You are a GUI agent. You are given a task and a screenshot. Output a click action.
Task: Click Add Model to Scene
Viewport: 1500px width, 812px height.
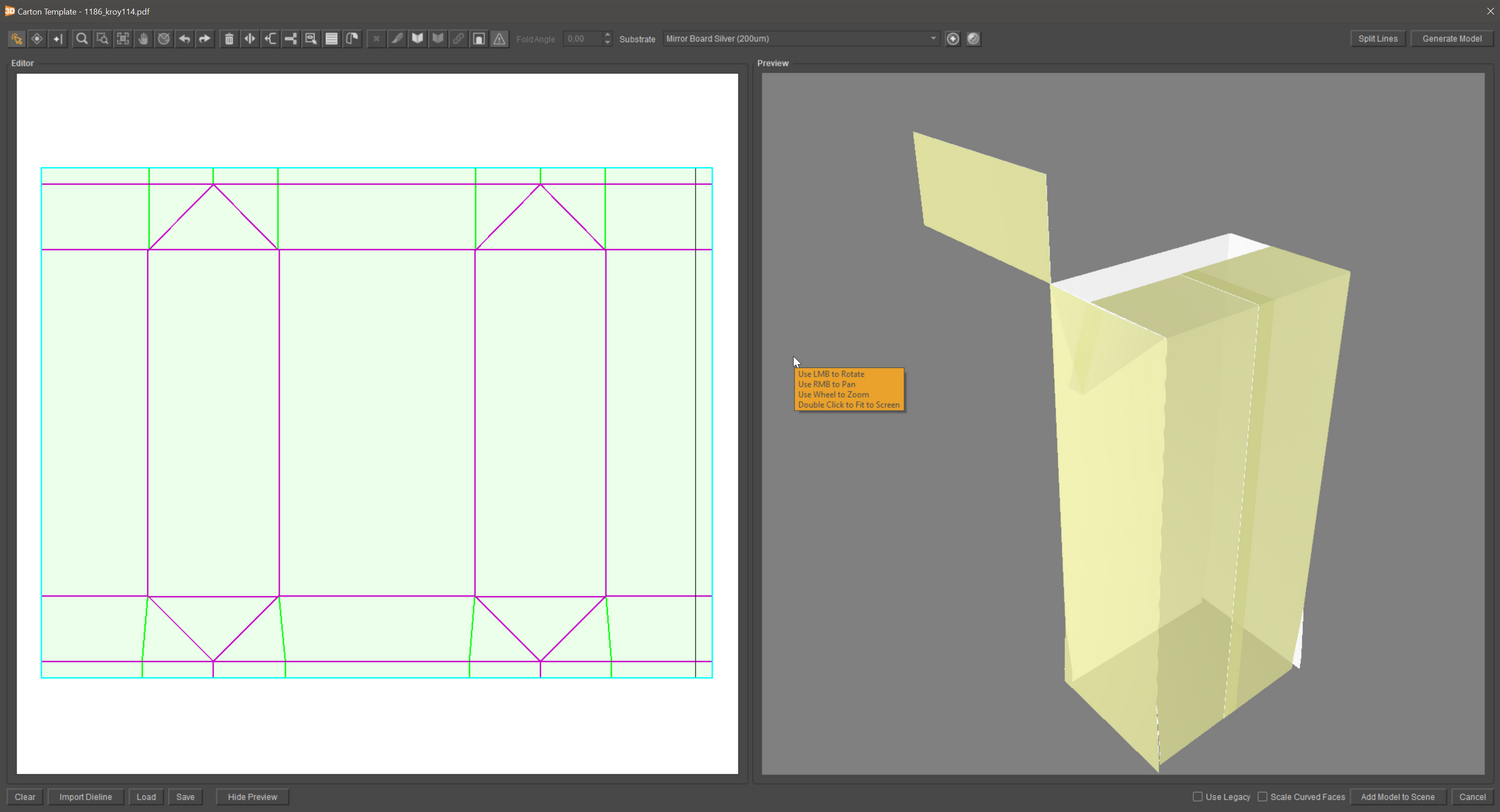(x=1397, y=797)
